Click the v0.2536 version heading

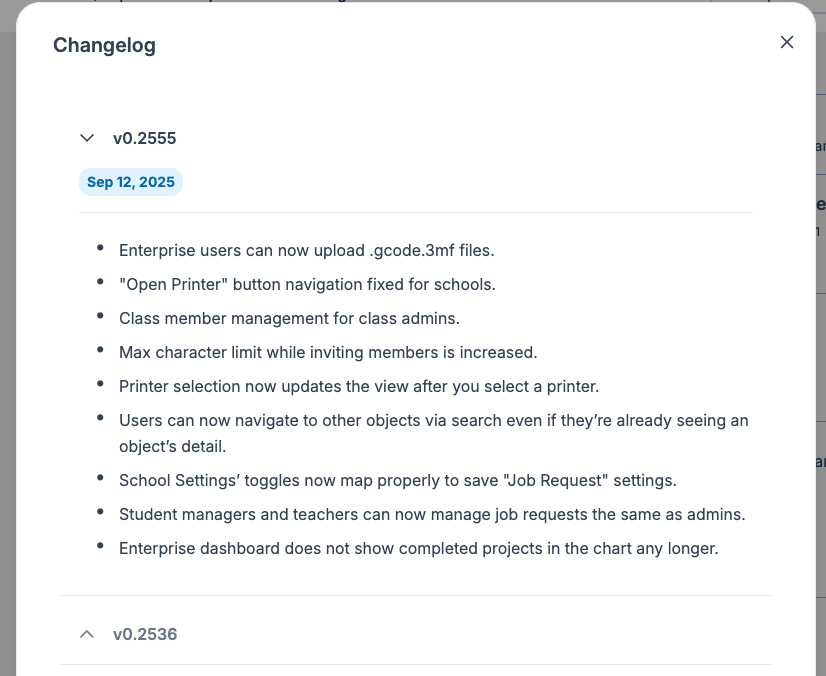144,634
